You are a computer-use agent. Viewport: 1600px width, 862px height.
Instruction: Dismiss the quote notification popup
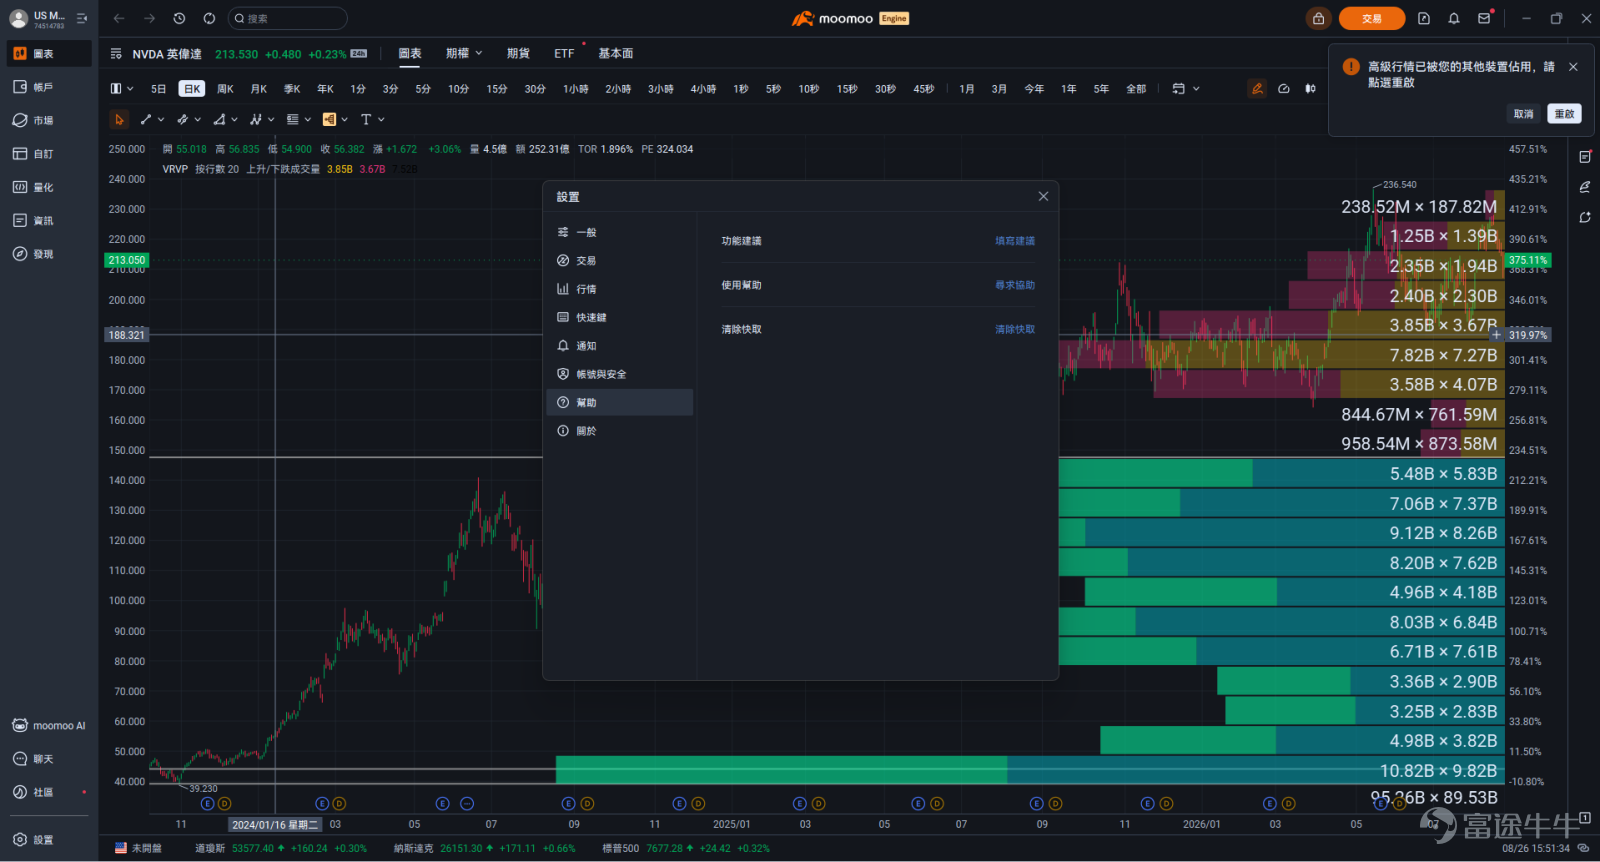pyautogui.click(x=1573, y=67)
